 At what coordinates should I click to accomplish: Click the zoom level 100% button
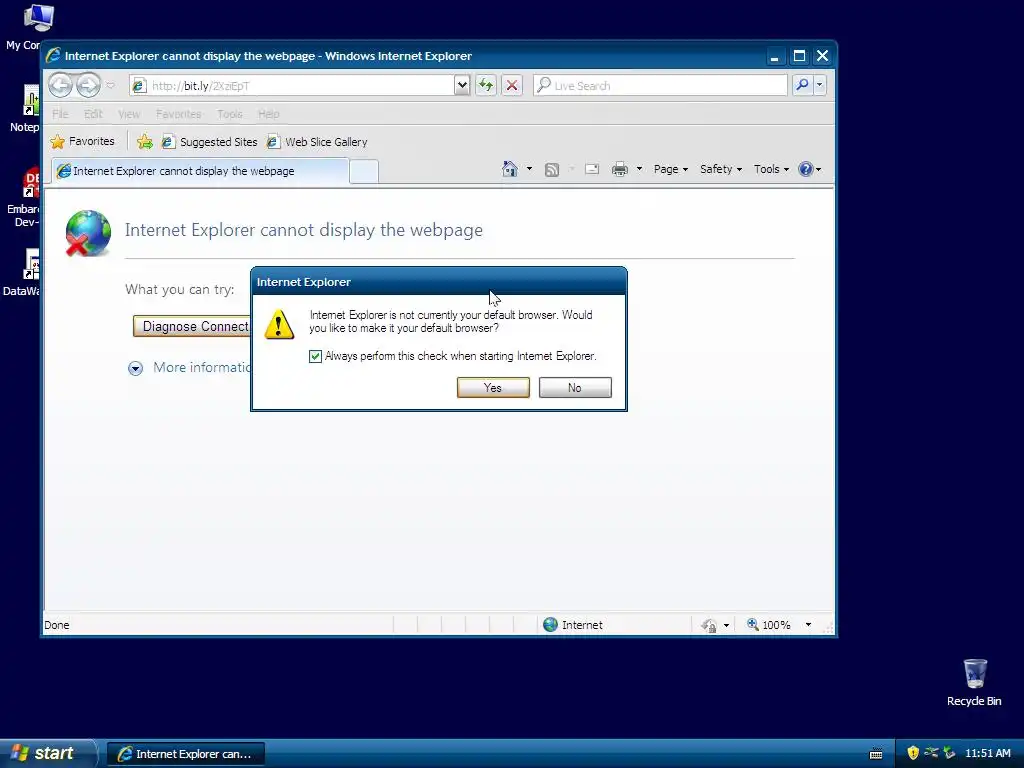[769, 625]
